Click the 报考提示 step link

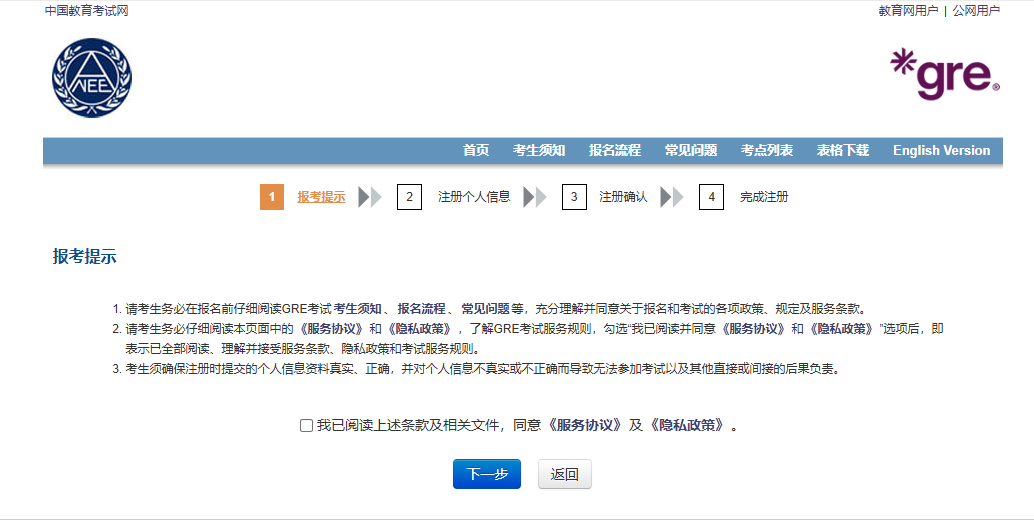click(x=321, y=197)
